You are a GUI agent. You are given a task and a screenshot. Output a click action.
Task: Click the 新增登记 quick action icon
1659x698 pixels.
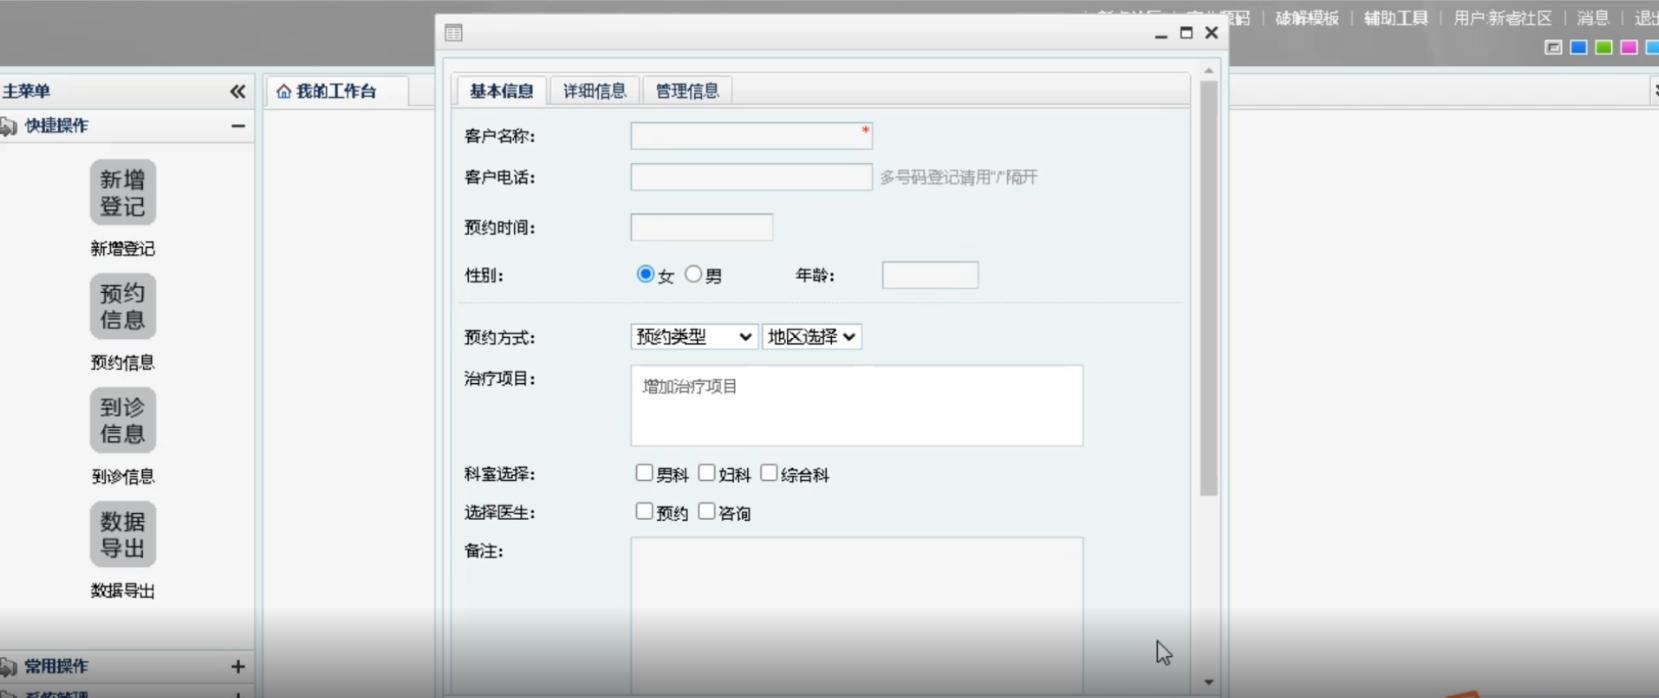tap(123, 192)
